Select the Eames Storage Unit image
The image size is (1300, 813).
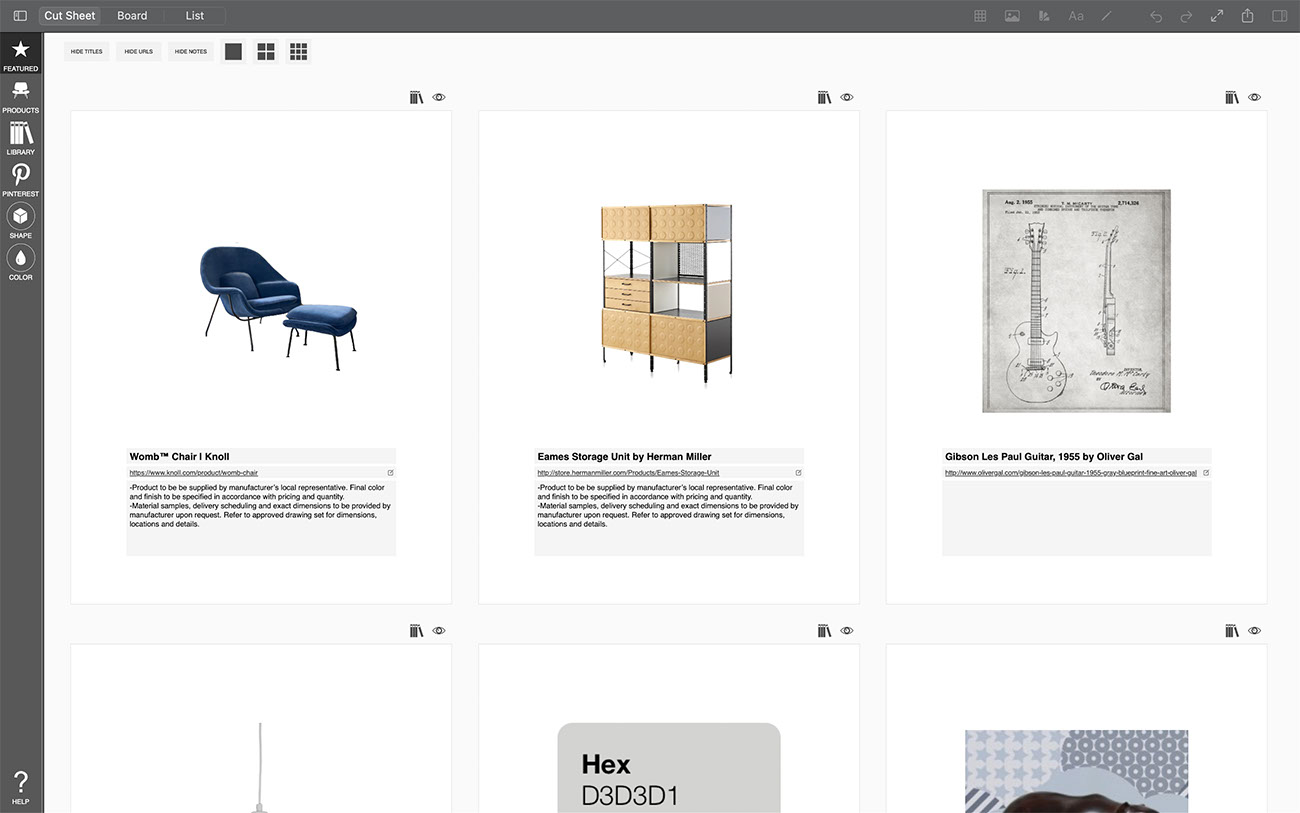pyautogui.click(x=667, y=291)
